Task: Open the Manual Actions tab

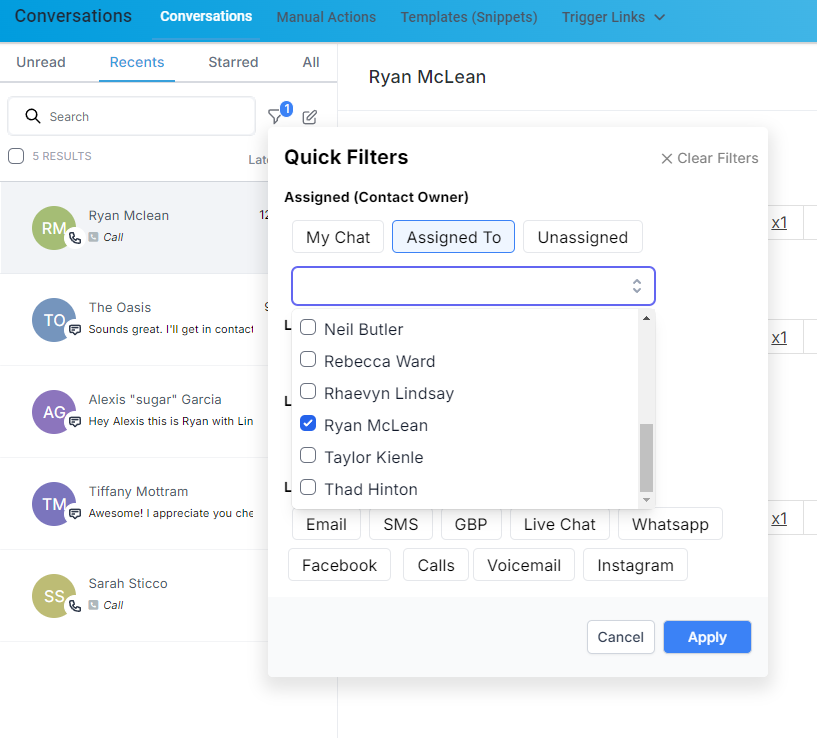Action: (x=326, y=17)
